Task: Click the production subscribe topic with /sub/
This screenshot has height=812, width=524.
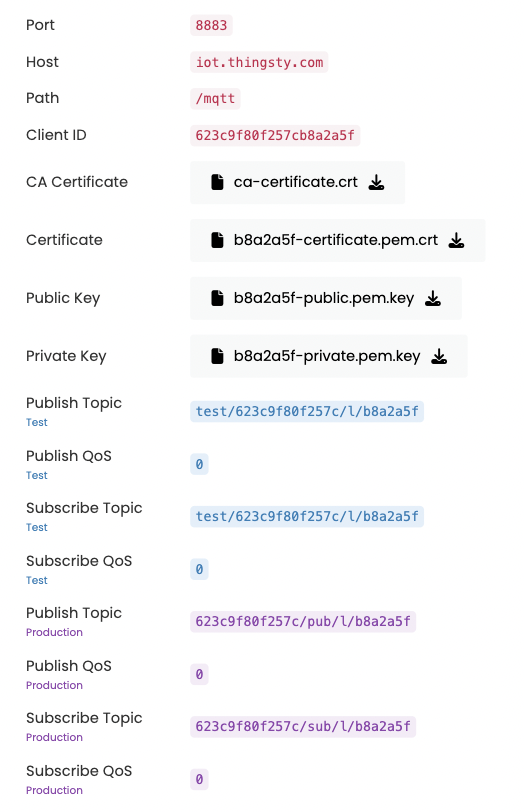Action: [303, 727]
